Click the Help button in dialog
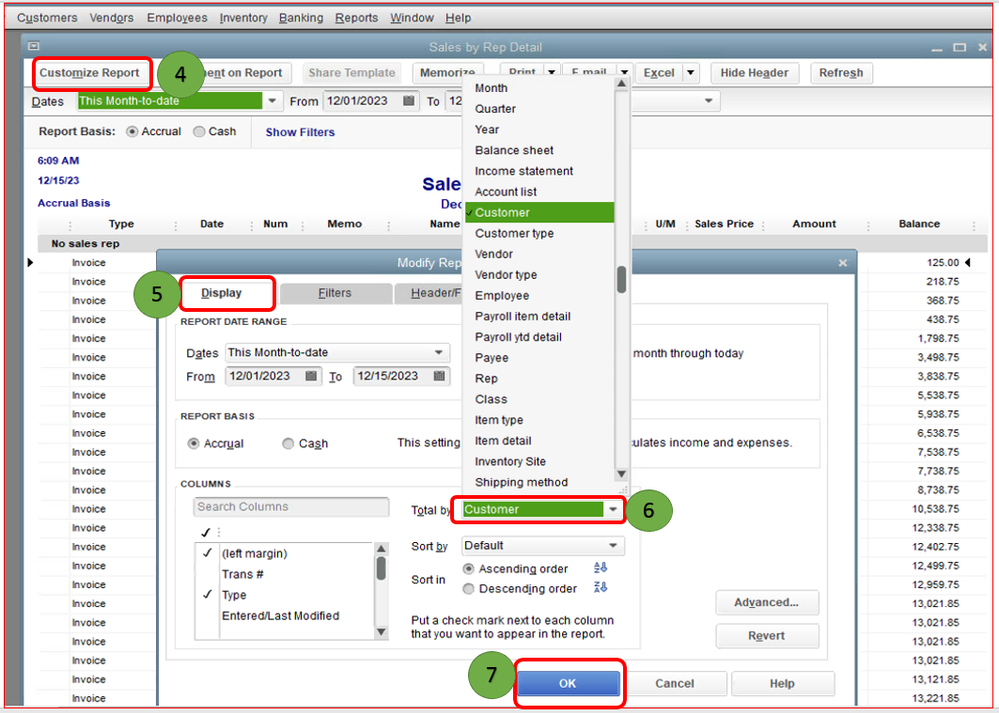This screenshot has width=999, height=713. tap(782, 683)
